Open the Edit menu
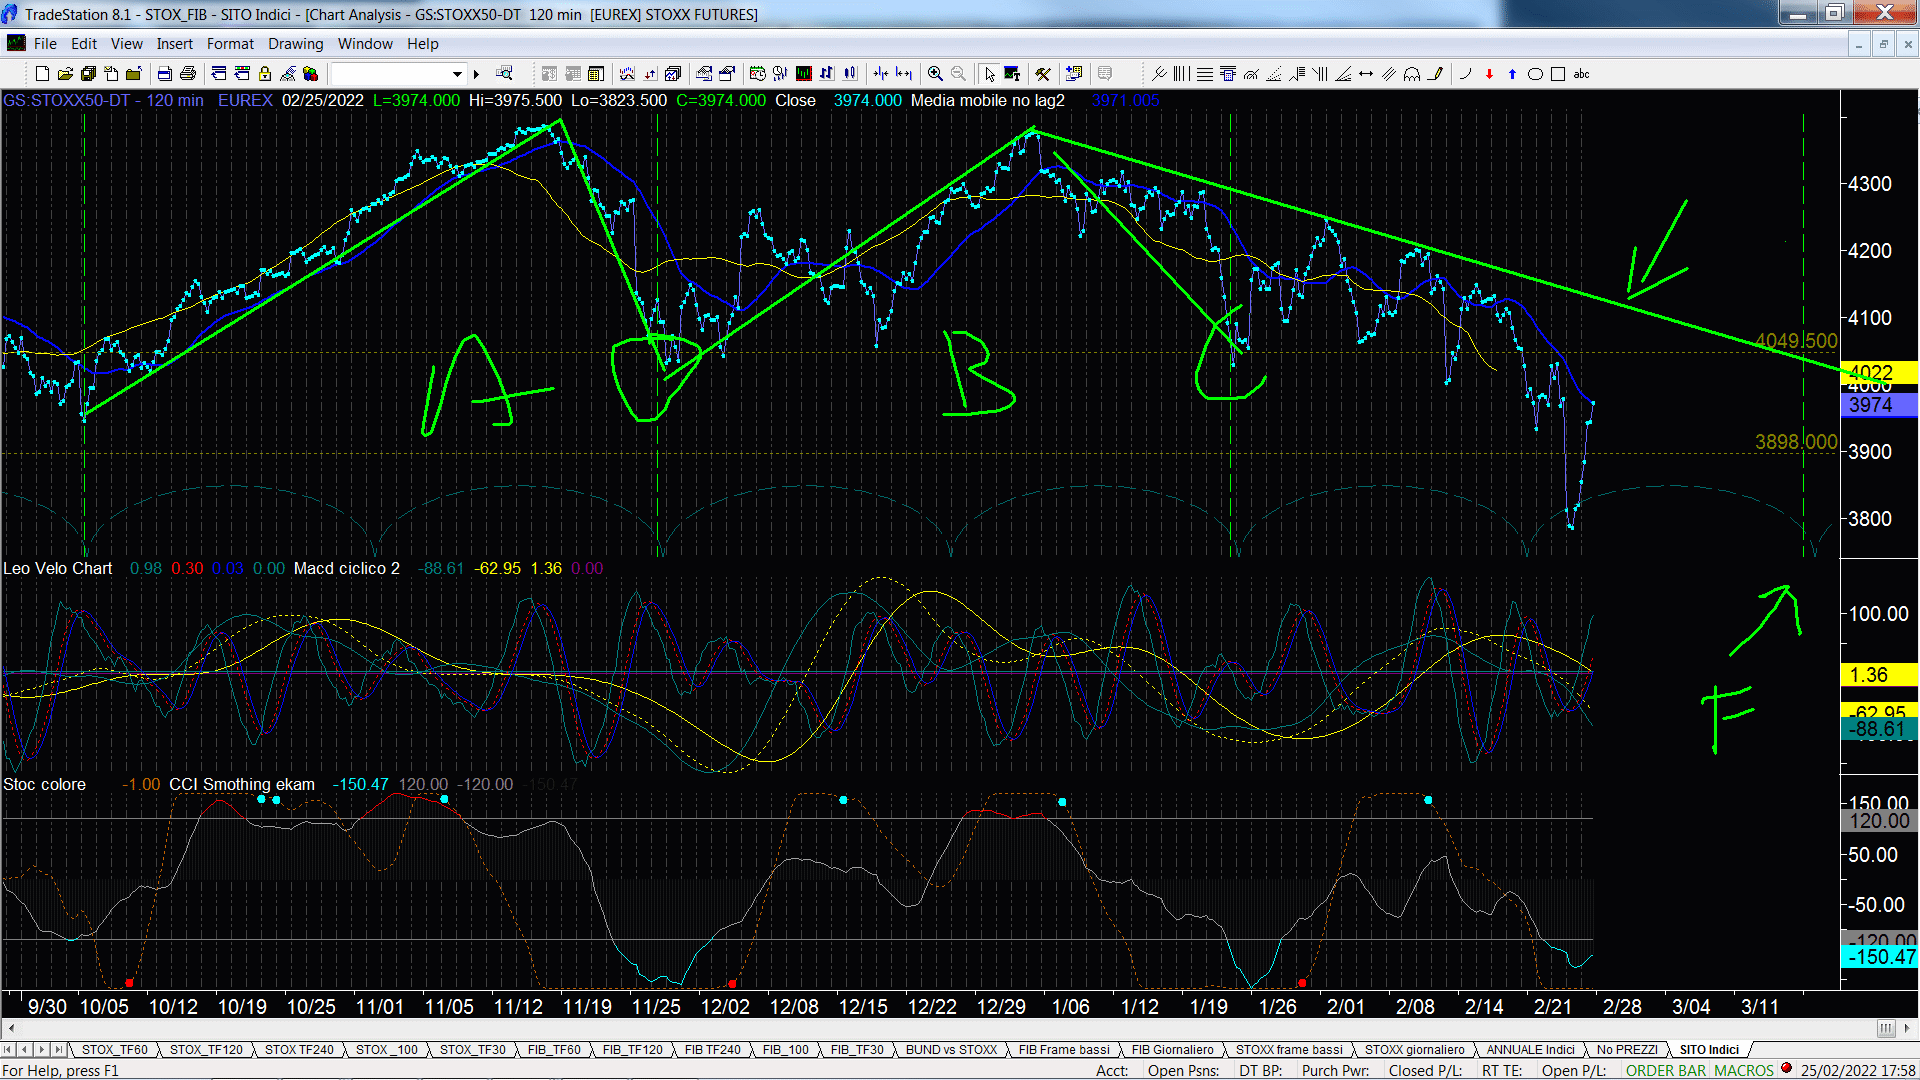Viewport: 1920px width, 1080px height. [x=84, y=44]
